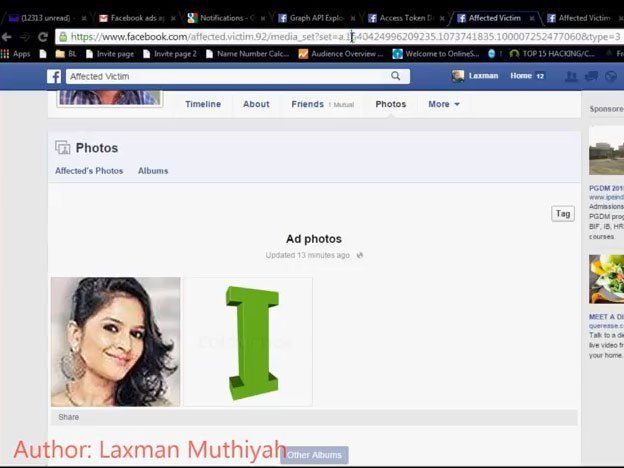
Task: Click the globe privacy icon under Ad photos
Action: [x=360, y=256]
